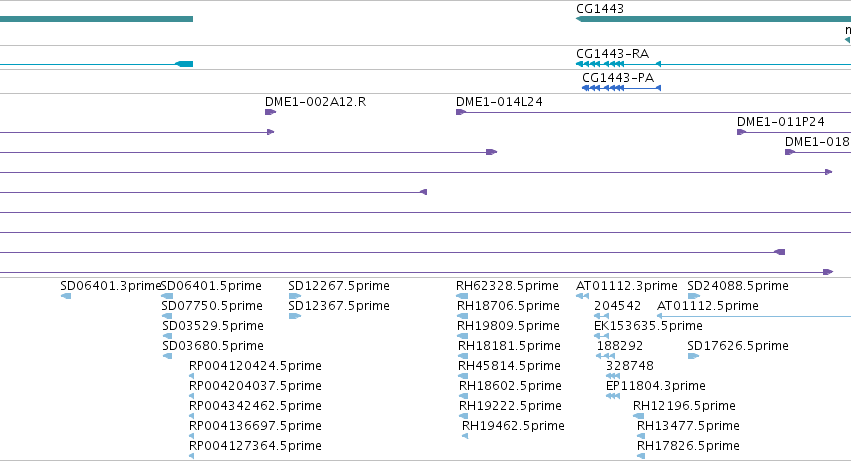Click the SD07750.5prime label
Screen dimensions: 851x461
coord(212,306)
